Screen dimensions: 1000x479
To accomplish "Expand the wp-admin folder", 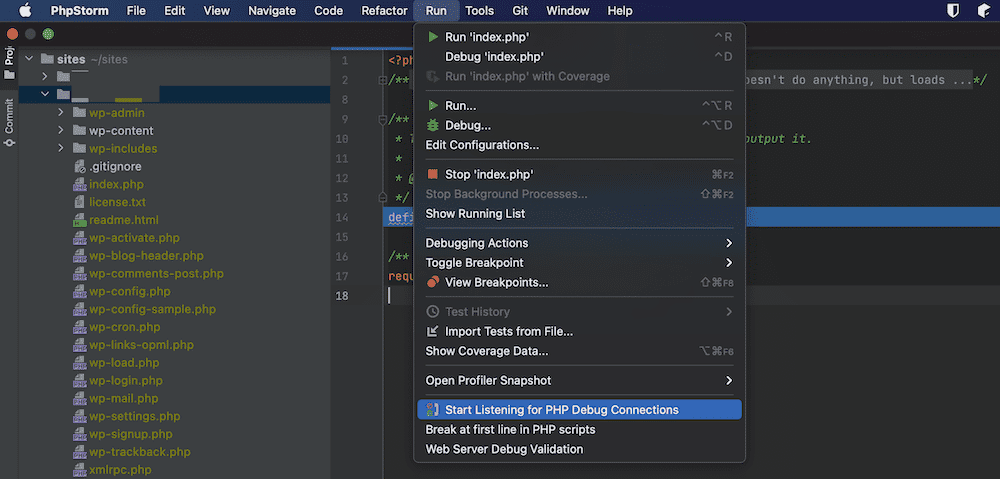I will pos(61,113).
